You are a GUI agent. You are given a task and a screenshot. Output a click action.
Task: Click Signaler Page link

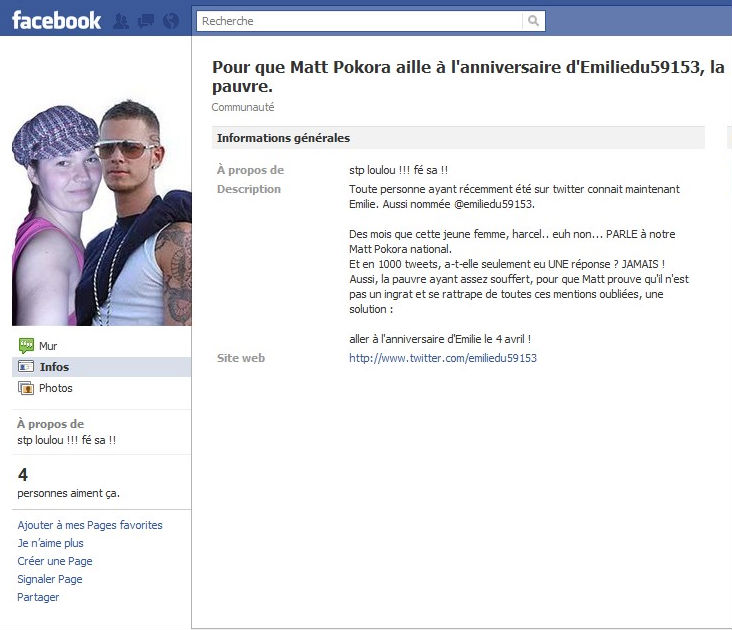point(49,579)
